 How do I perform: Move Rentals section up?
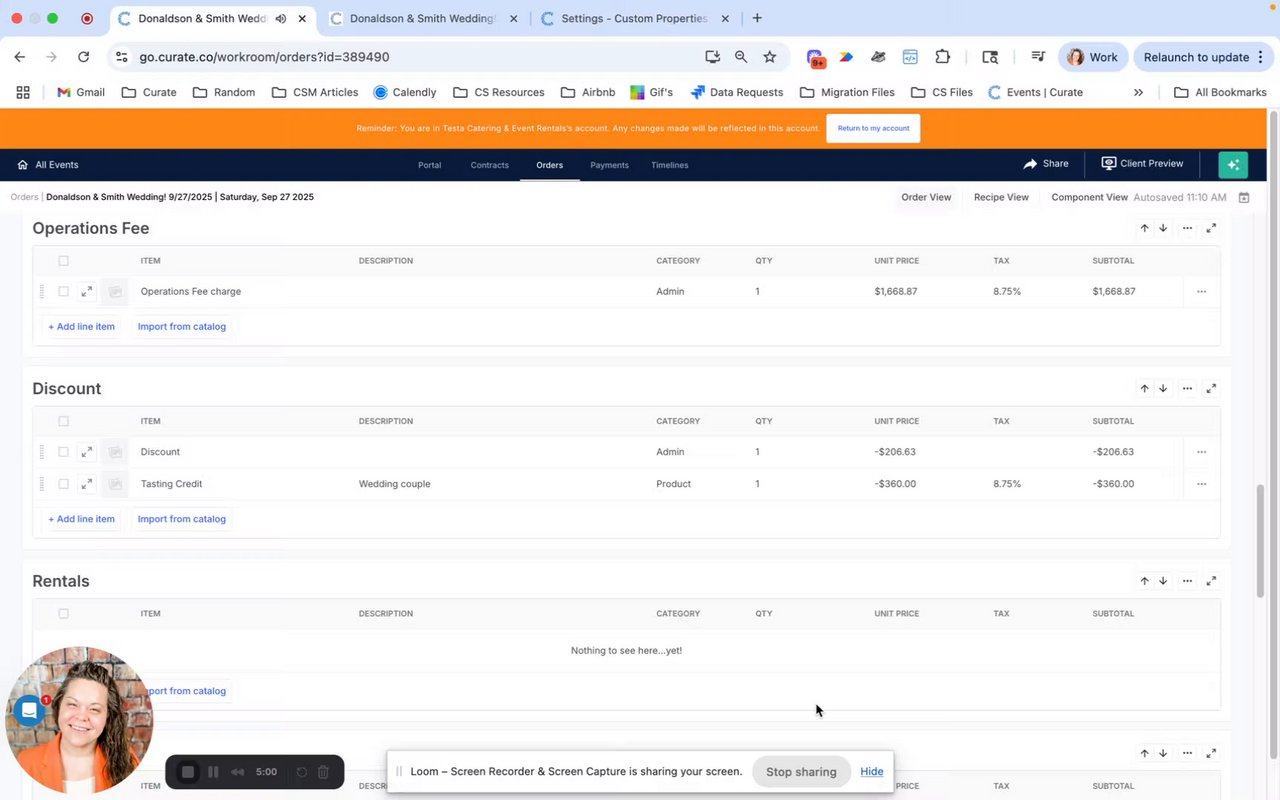pos(1144,581)
